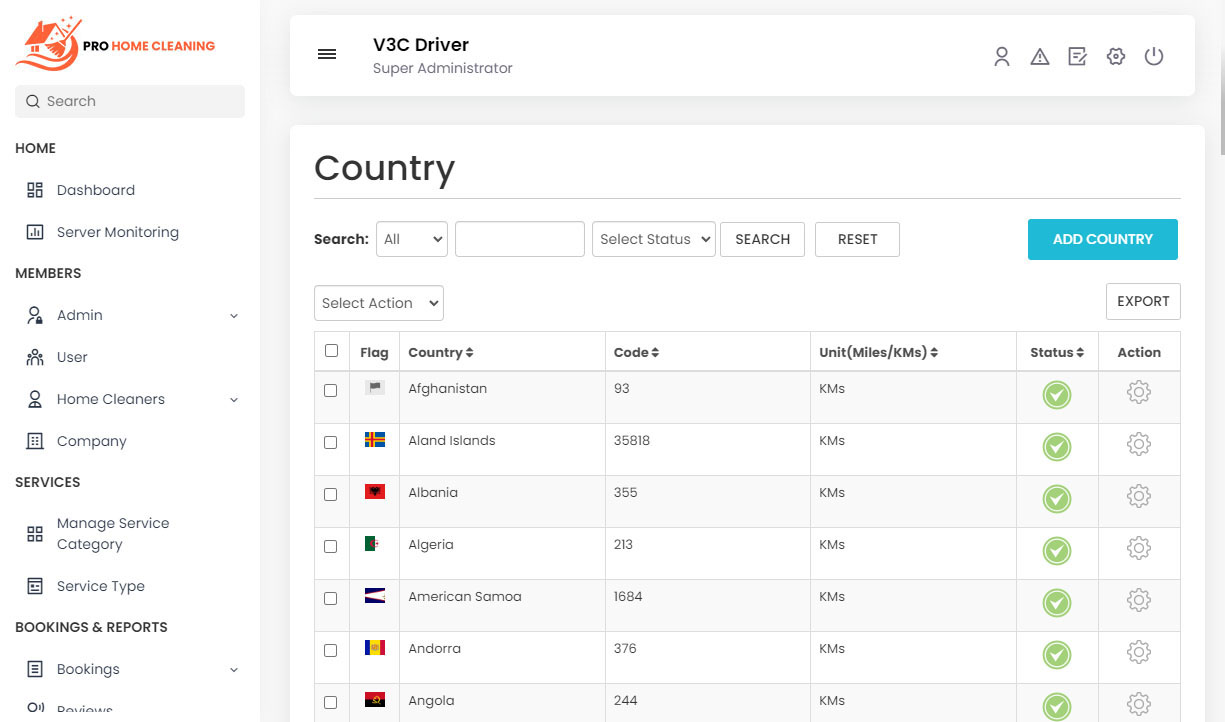1225x722 pixels.
Task: Click the search keyword text field
Action: point(519,240)
